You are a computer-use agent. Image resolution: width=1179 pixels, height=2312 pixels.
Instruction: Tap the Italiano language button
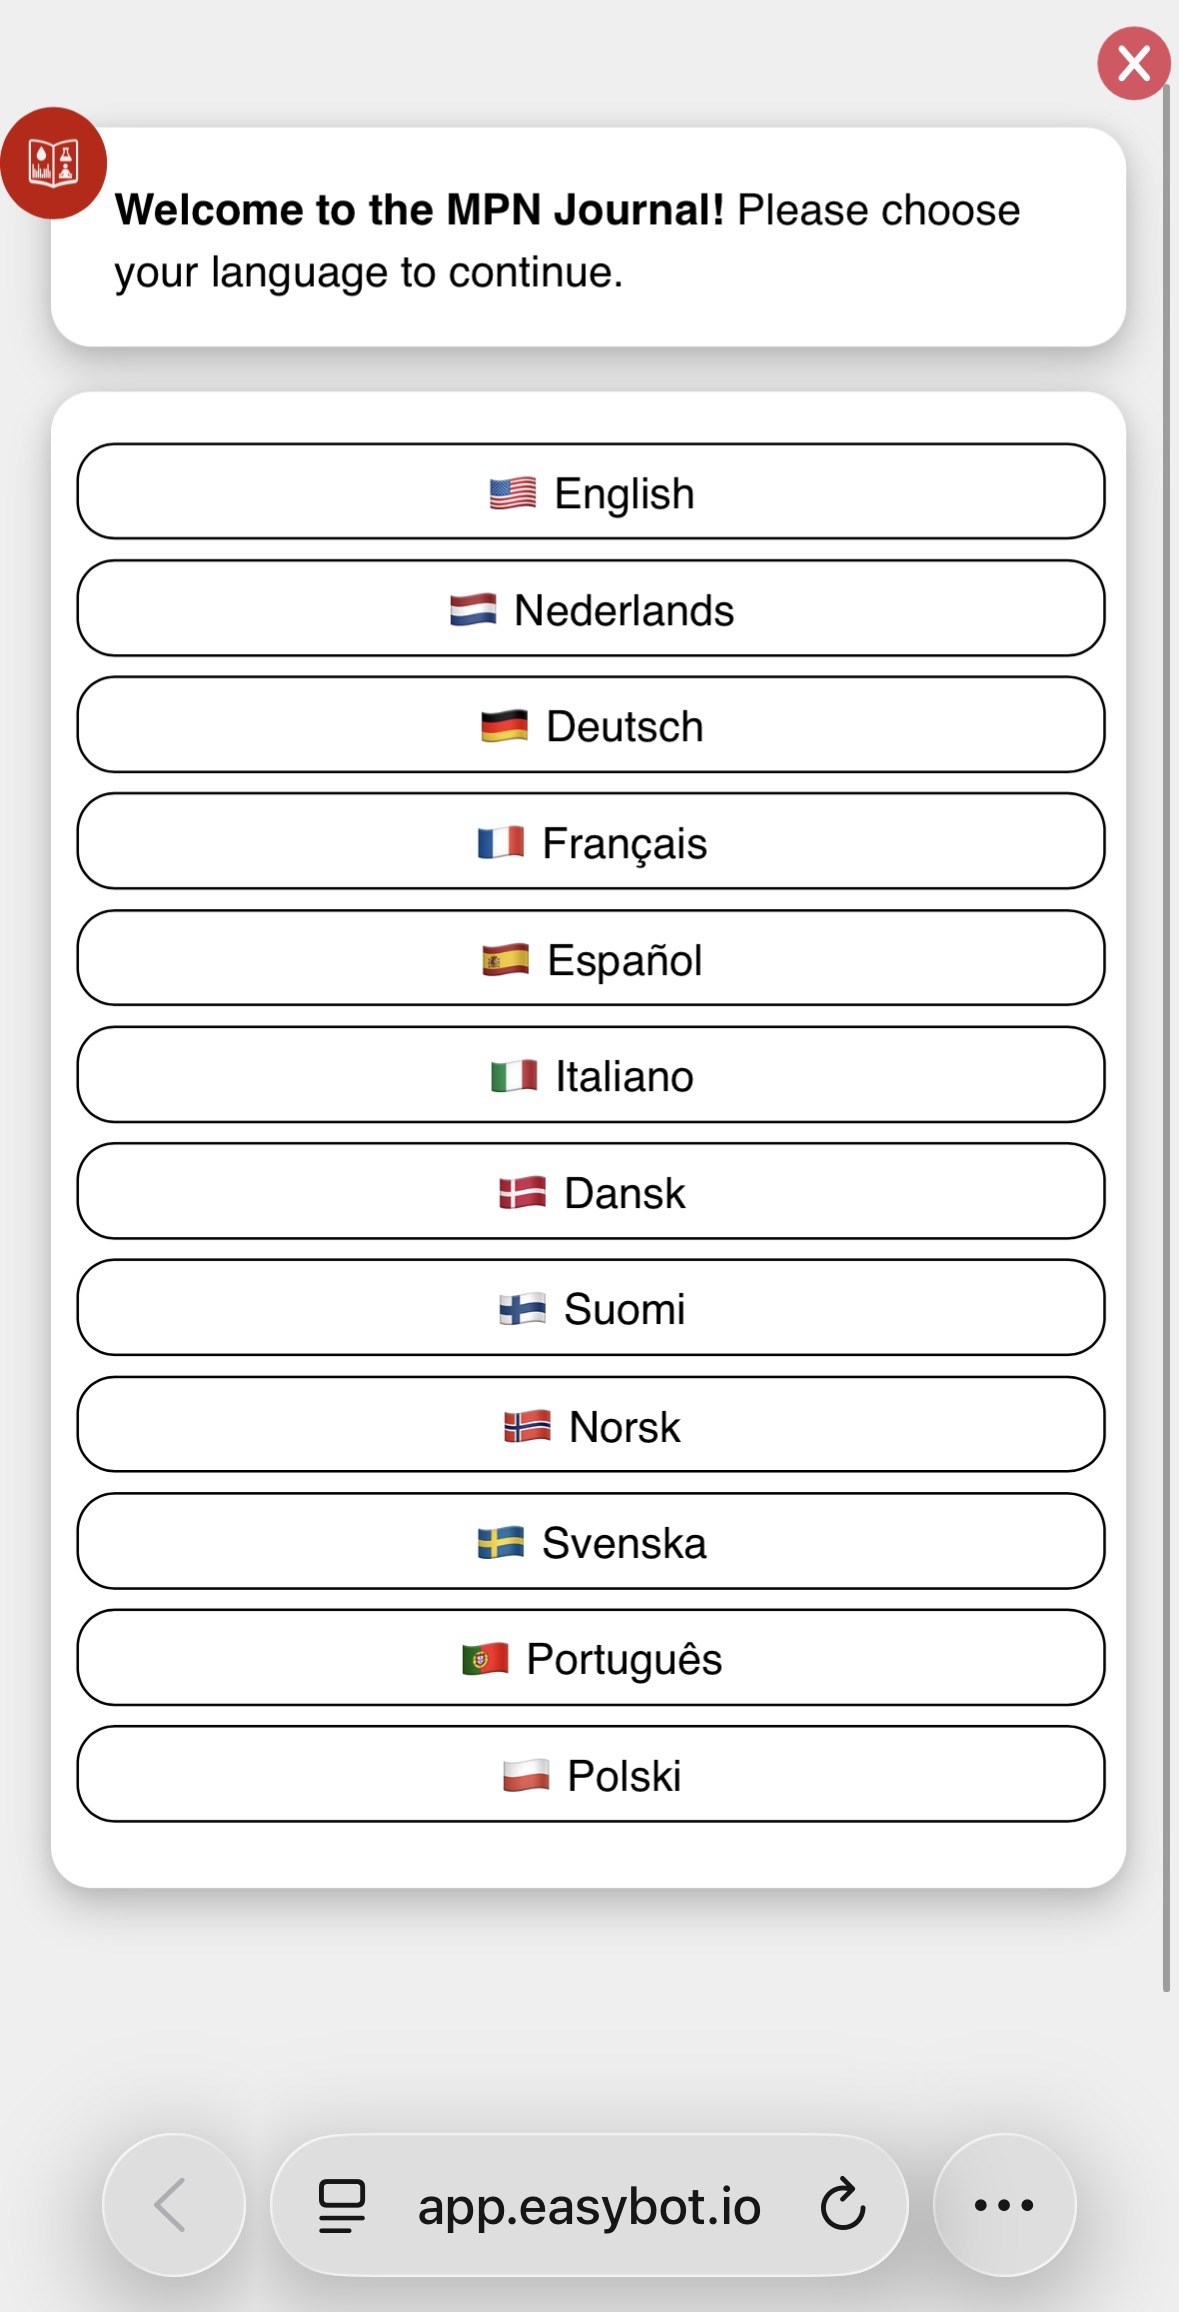(591, 1075)
